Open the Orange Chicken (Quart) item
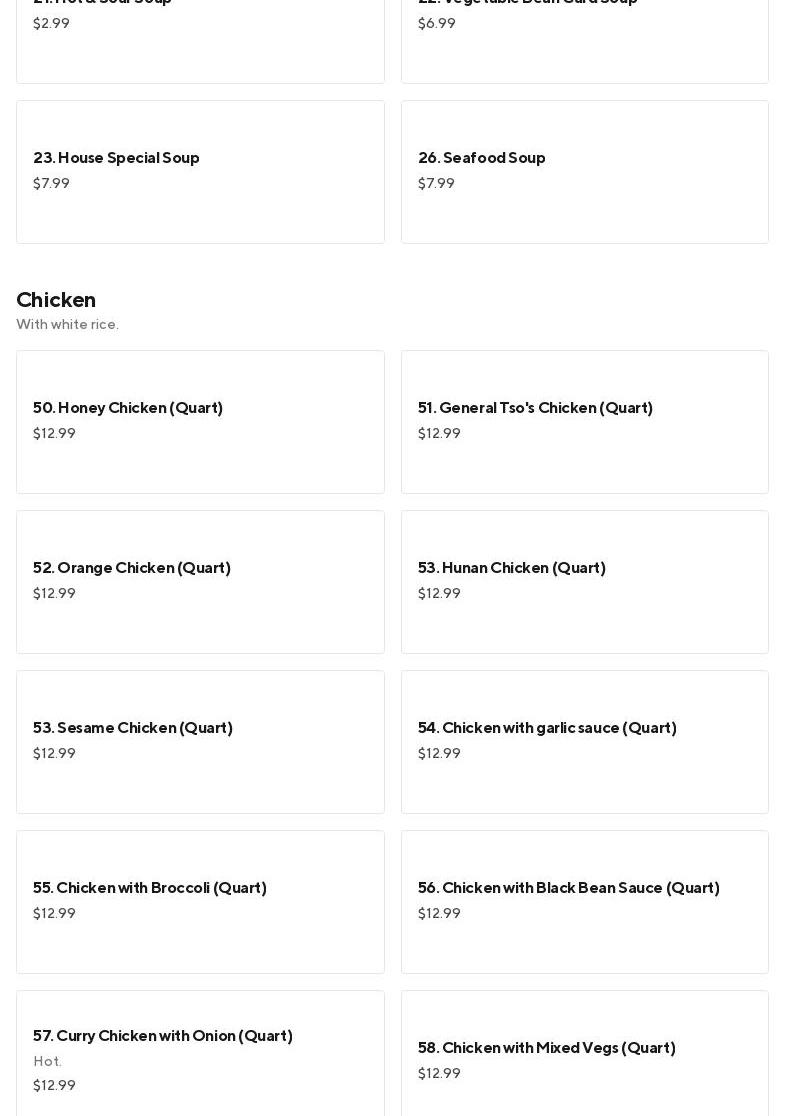The width and height of the screenshot is (785, 1116). click(200, 581)
